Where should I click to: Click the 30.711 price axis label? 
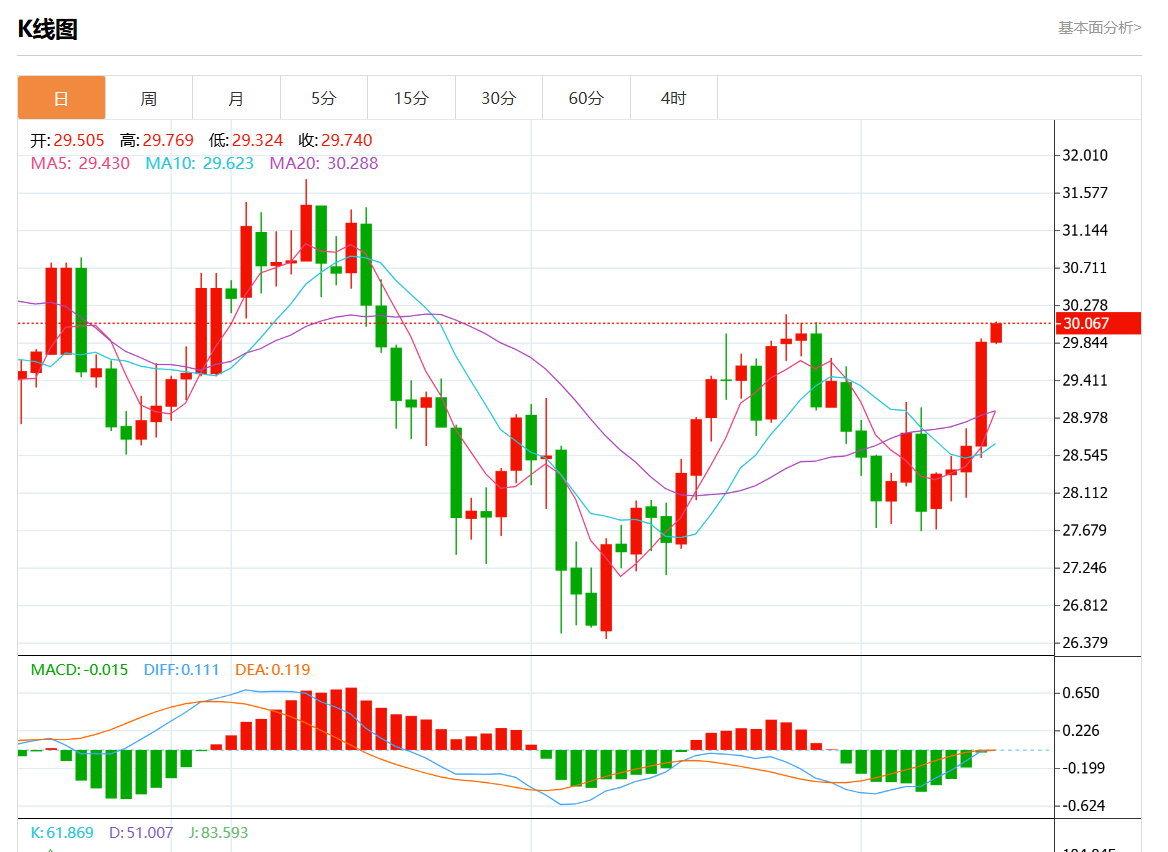(x=1085, y=267)
